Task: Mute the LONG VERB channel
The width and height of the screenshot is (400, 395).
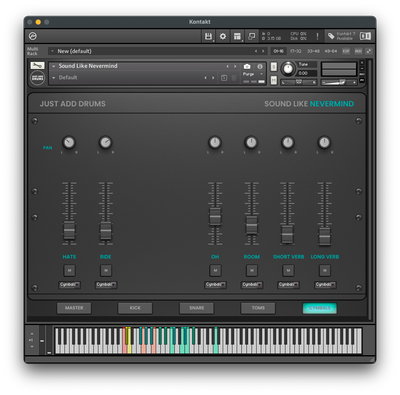Action: [x=325, y=270]
